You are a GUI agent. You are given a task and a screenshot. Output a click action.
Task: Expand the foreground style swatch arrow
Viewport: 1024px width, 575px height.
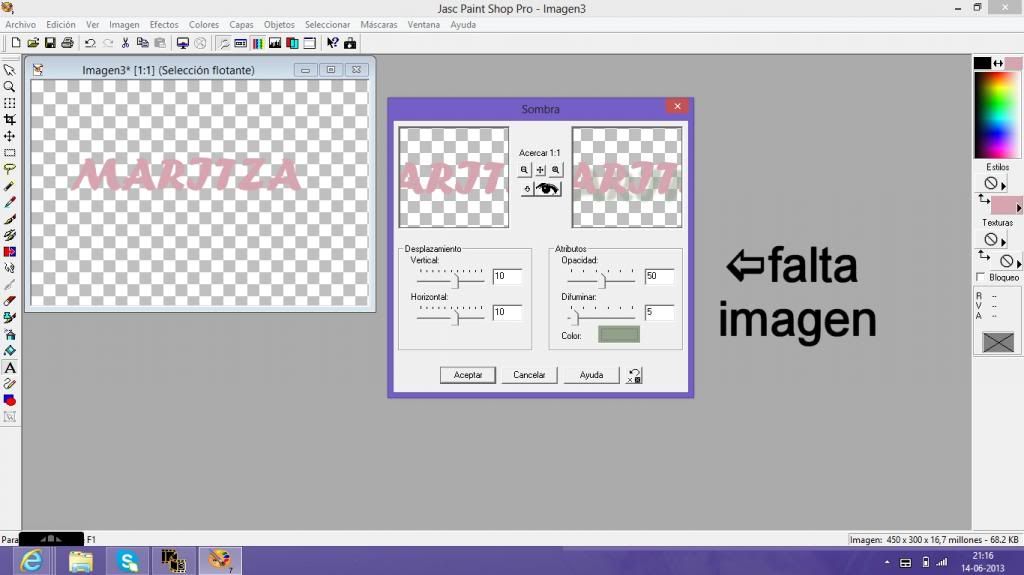[1018, 208]
